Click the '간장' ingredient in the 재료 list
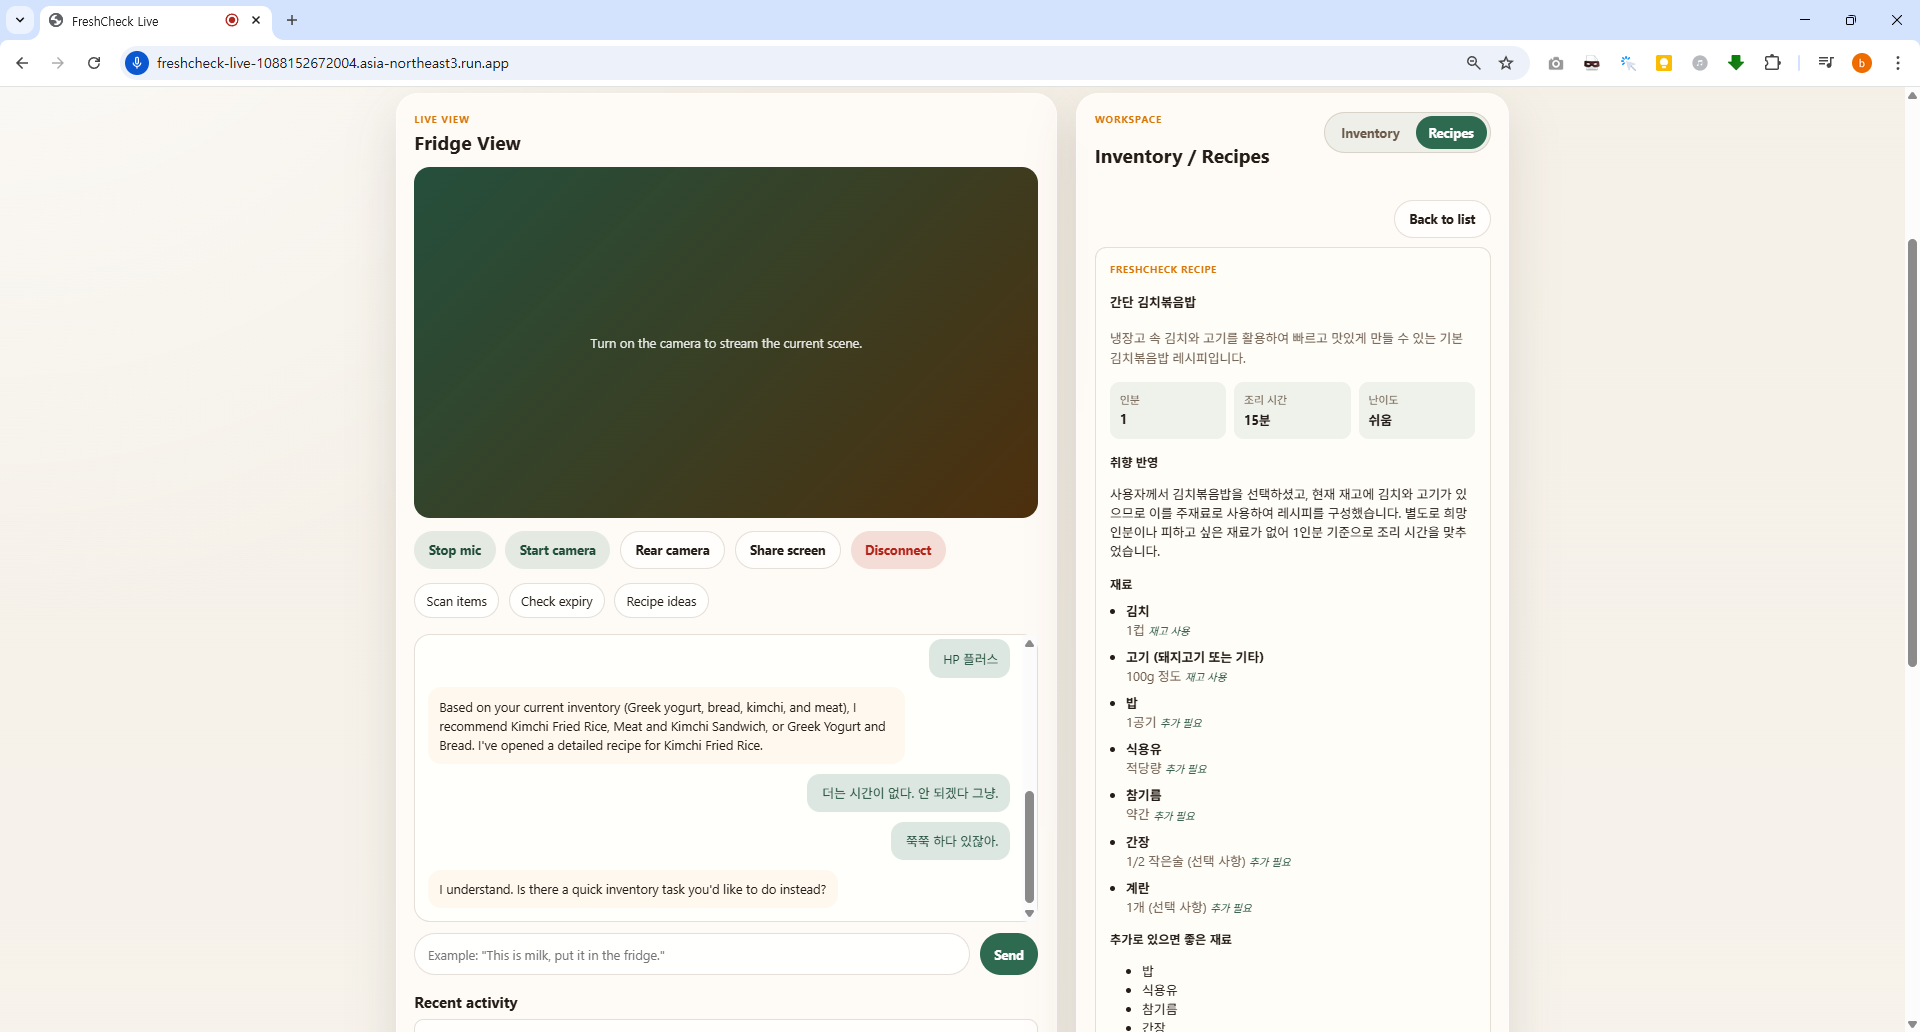The width and height of the screenshot is (1920, 1032). pos(1138,842)
